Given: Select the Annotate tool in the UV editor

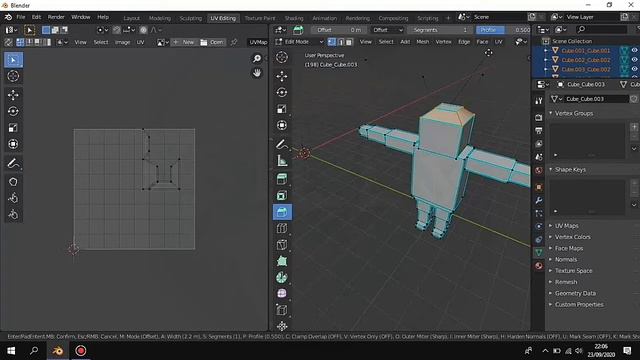Looking at the screenshot, I should pos(13,163).
